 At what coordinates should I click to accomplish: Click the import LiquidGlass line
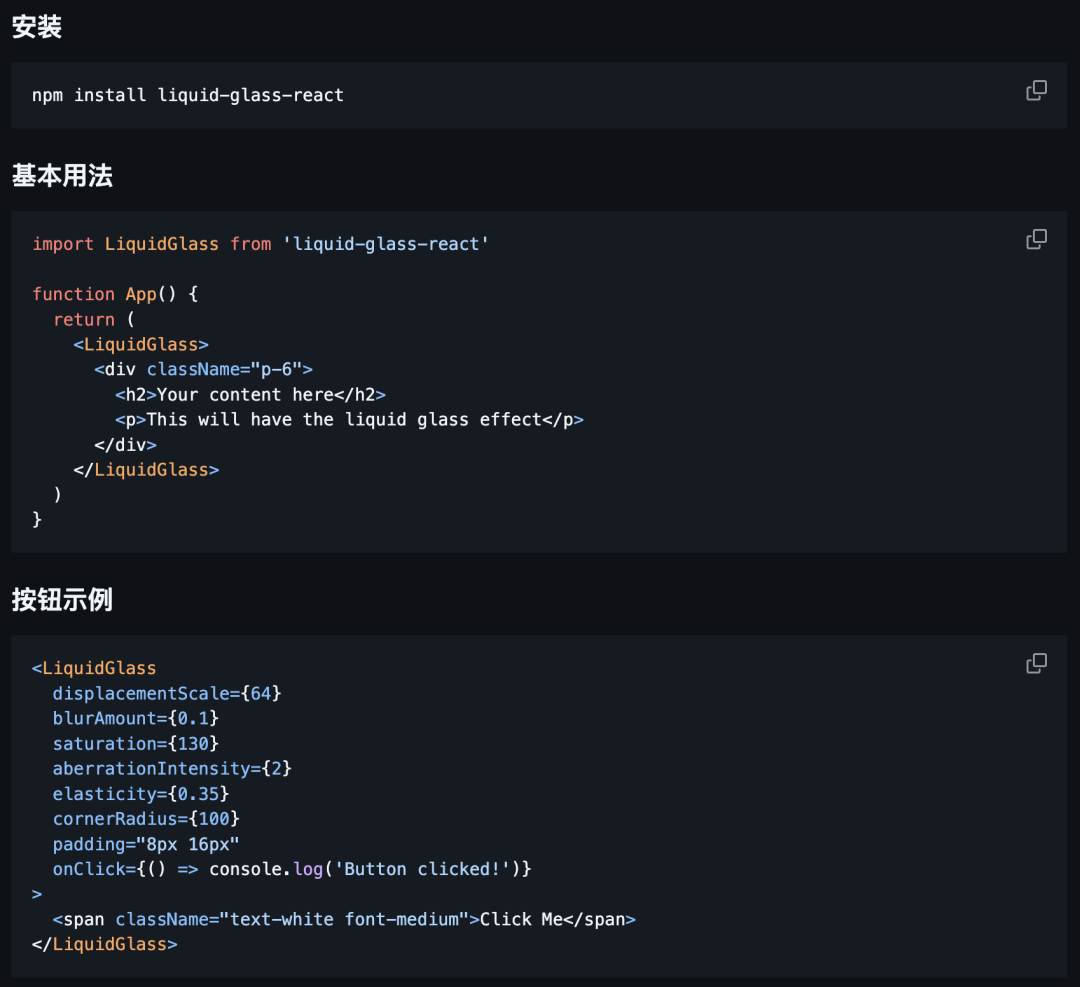[x=260, y=244]
